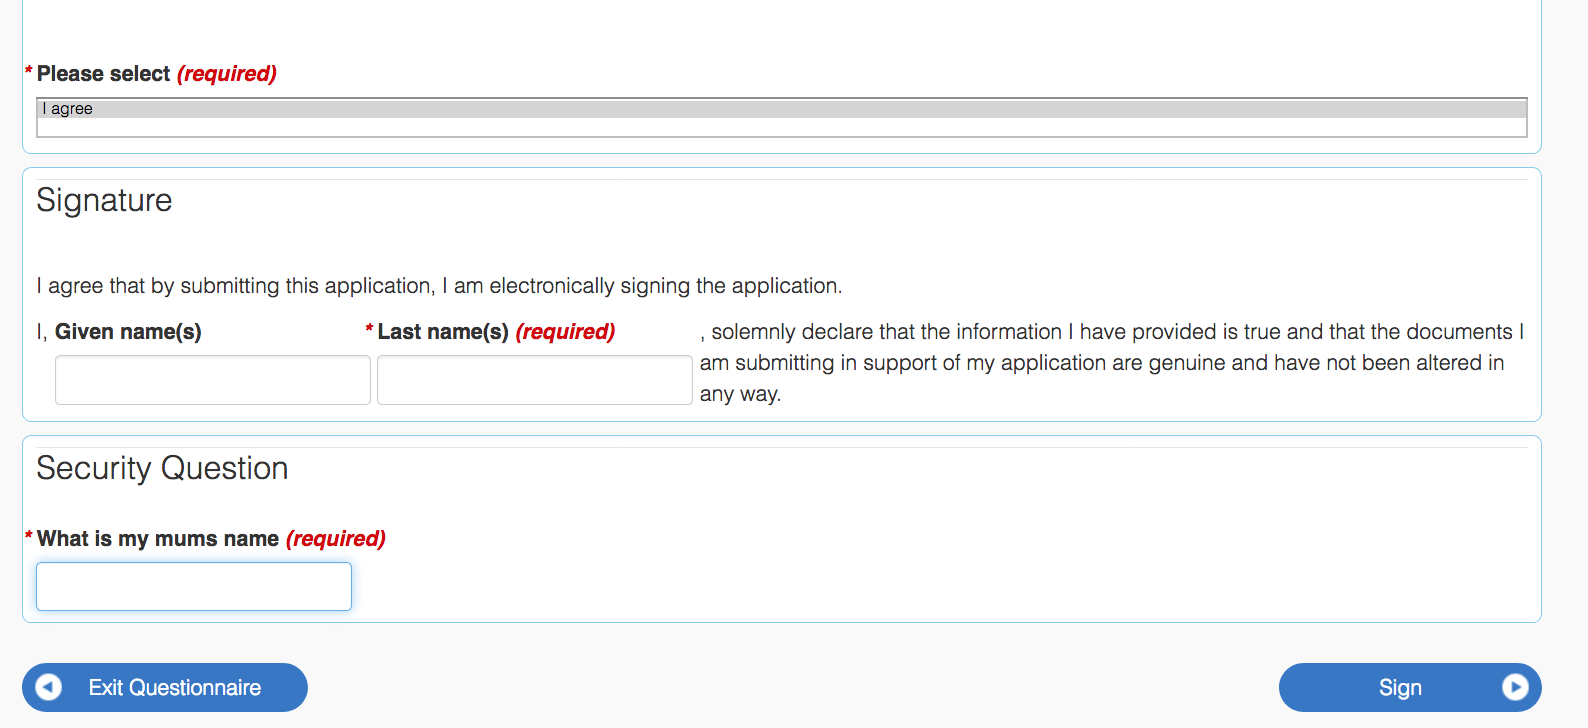Click the 'Last name(s) (required)' label

pos(496,332)
